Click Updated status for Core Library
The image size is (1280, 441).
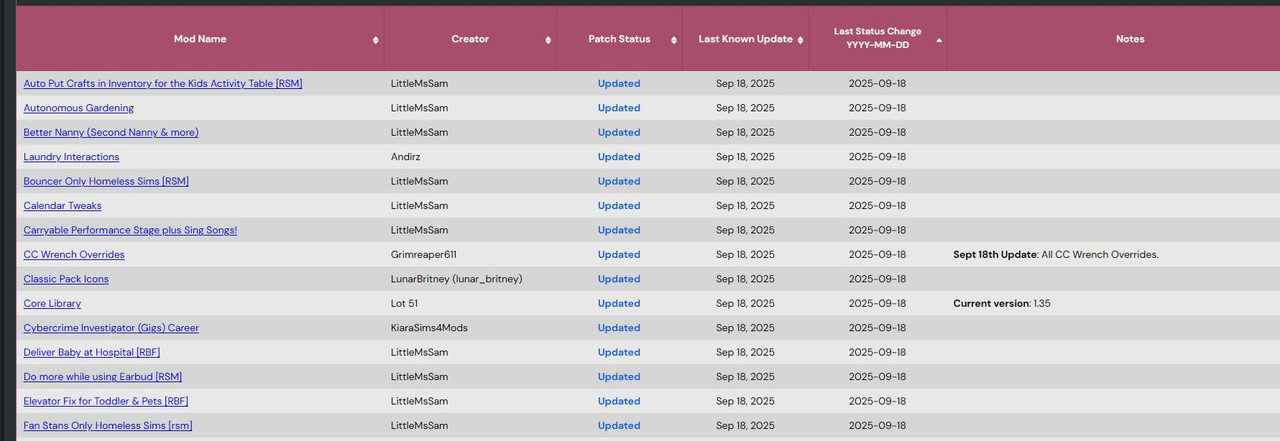pos(619,303)
